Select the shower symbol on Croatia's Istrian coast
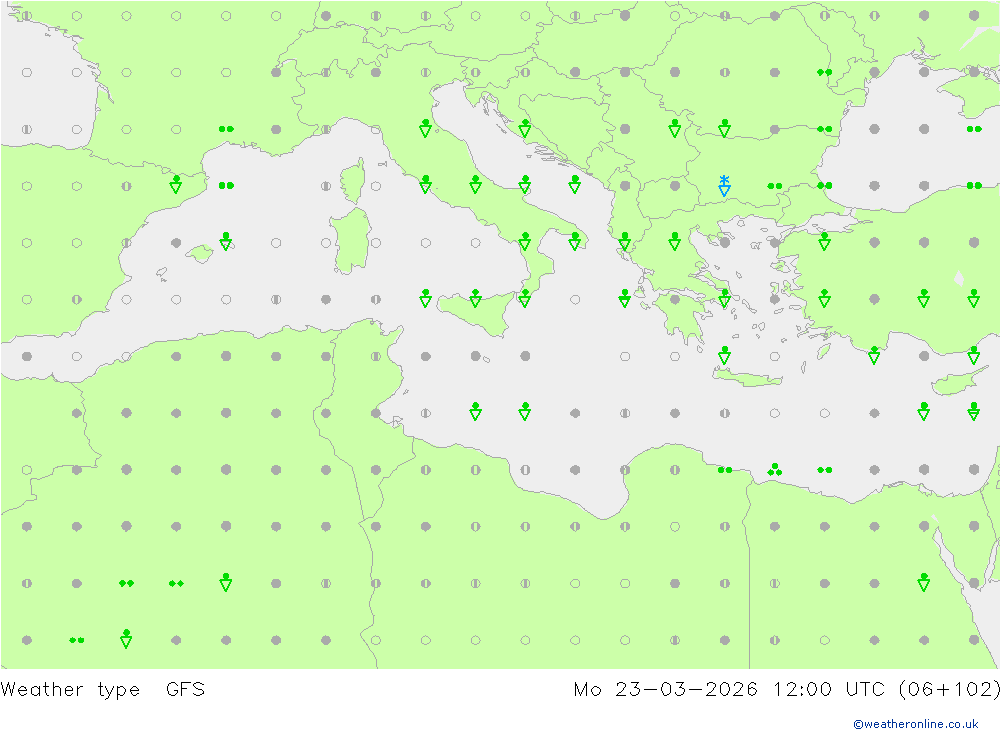This screenshot has width=1000, height=733. pyautogui.click(x=524, y=128)
